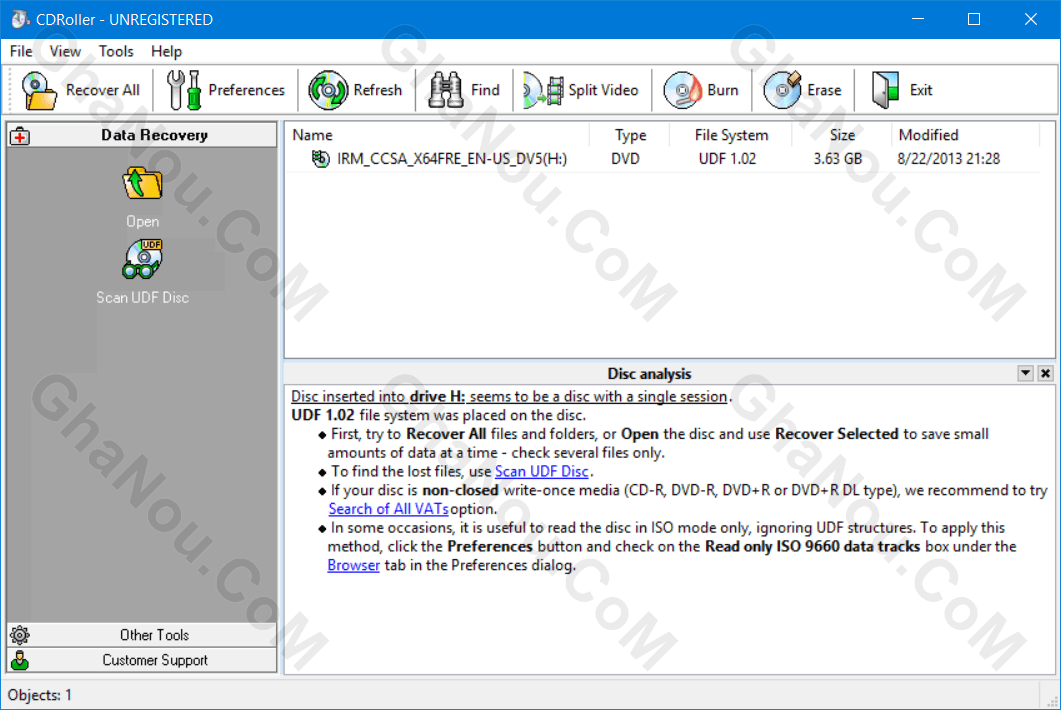This screenshot has width=1061, height=710.
Task: Close the Disc analysis pane
Action: click(1045, 373)
